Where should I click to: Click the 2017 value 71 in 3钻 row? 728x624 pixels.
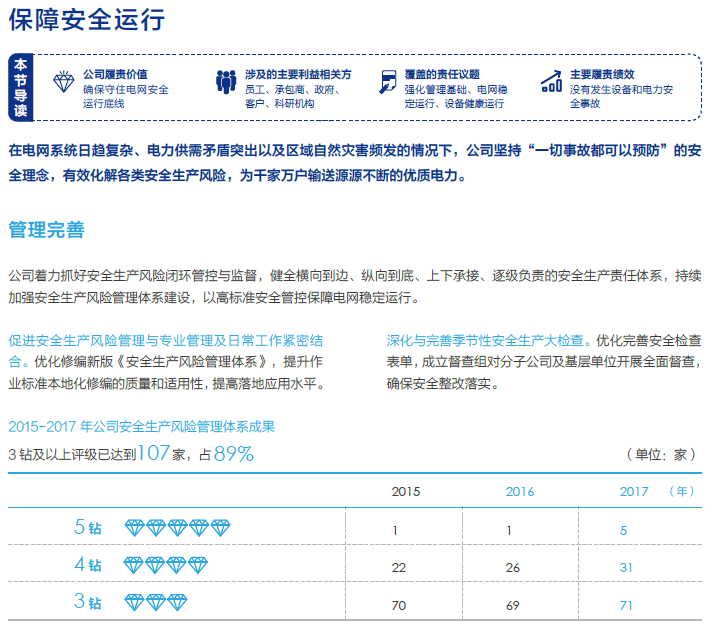click(627, 605)
